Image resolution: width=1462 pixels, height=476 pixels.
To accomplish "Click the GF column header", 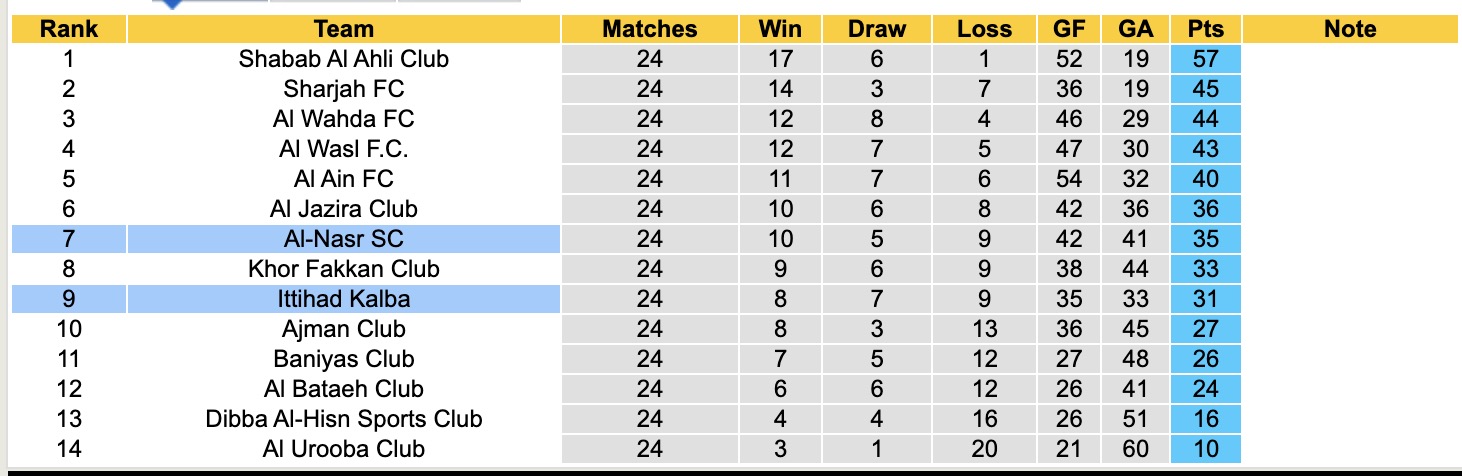I will point(1069,29).
